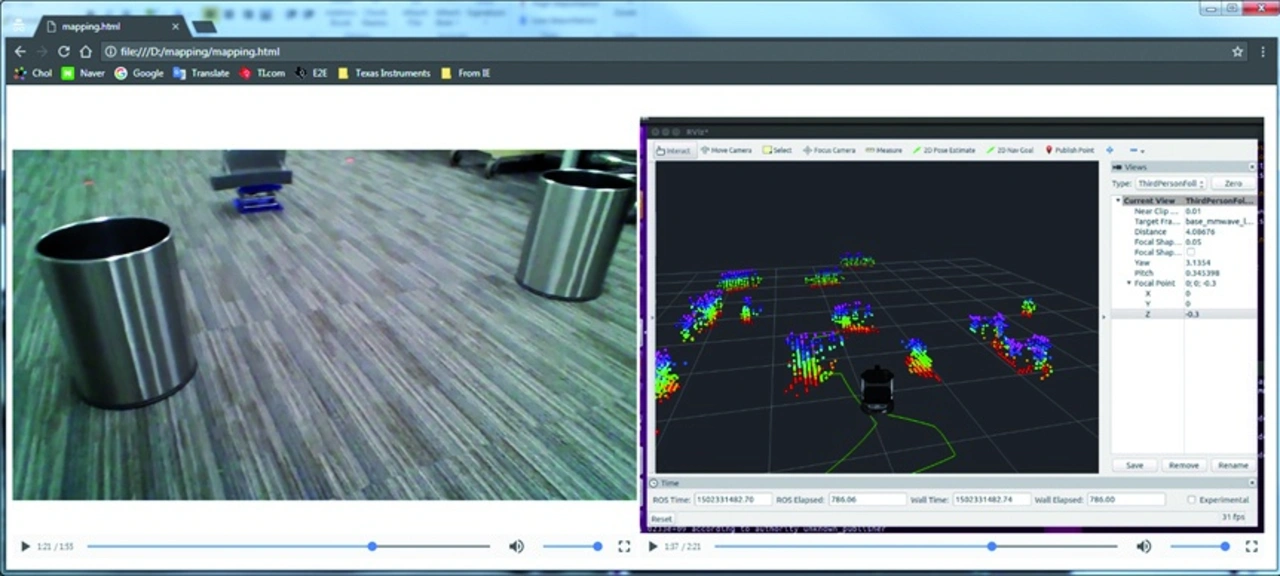Click the Remove button in Views panel
Screen dimensions: 1280x576
1184,465
